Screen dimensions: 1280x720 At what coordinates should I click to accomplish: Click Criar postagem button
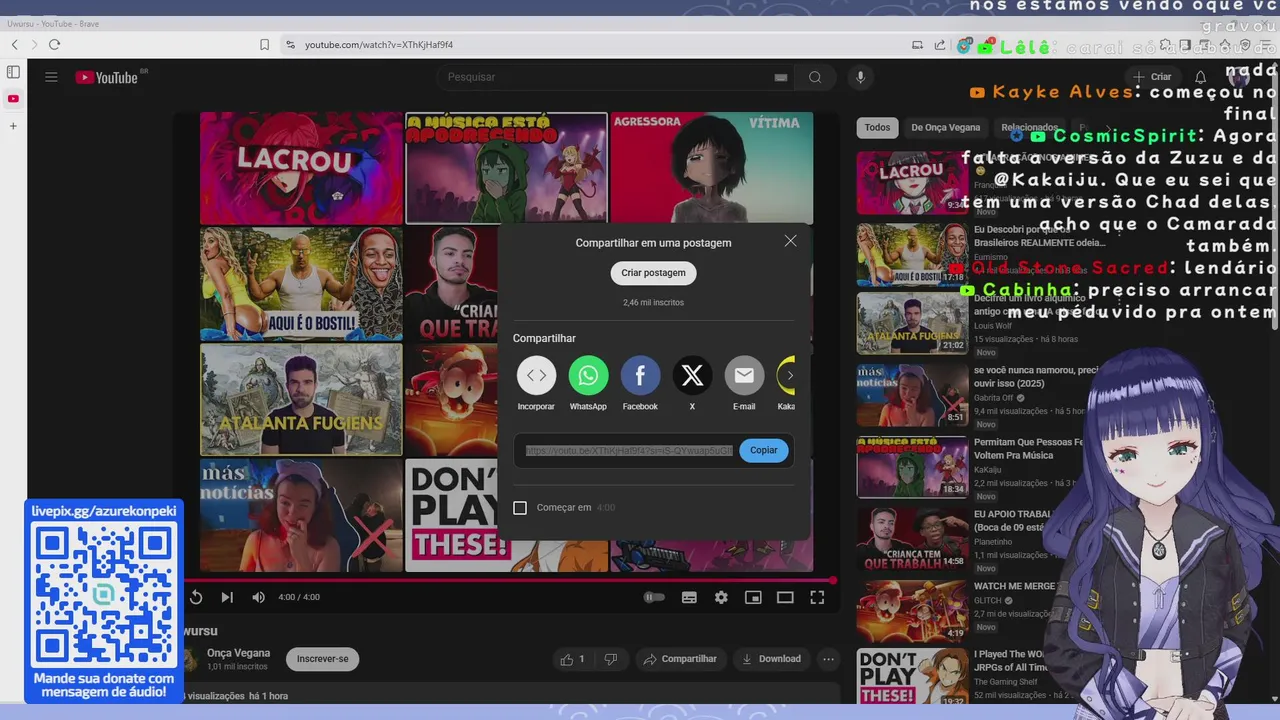(653, 273)
